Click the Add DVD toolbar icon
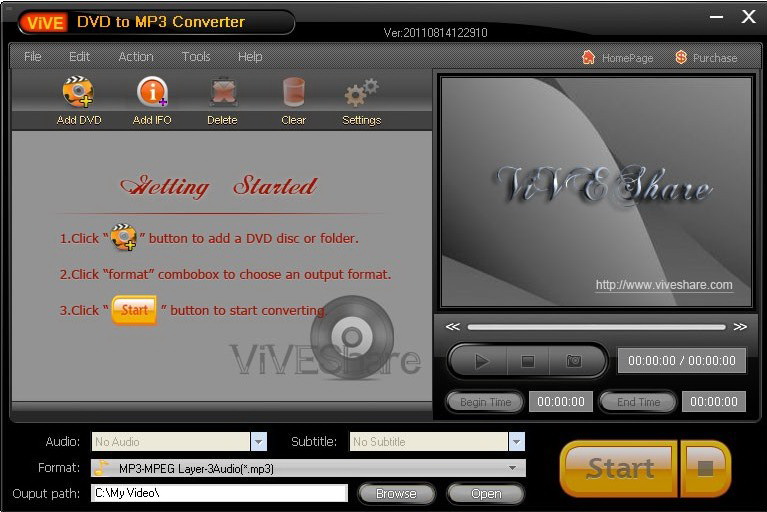Image resolution: width=767 pixels, height=512 pixels. click(78, 92)
